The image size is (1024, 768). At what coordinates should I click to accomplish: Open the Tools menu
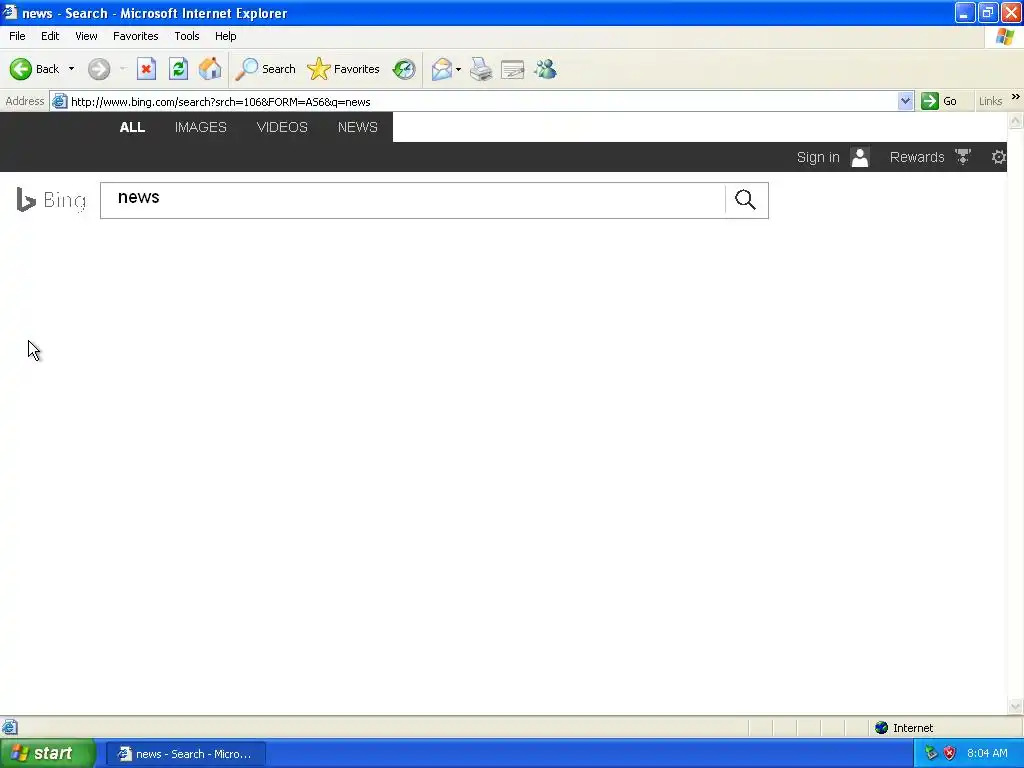tap(187, 36)
